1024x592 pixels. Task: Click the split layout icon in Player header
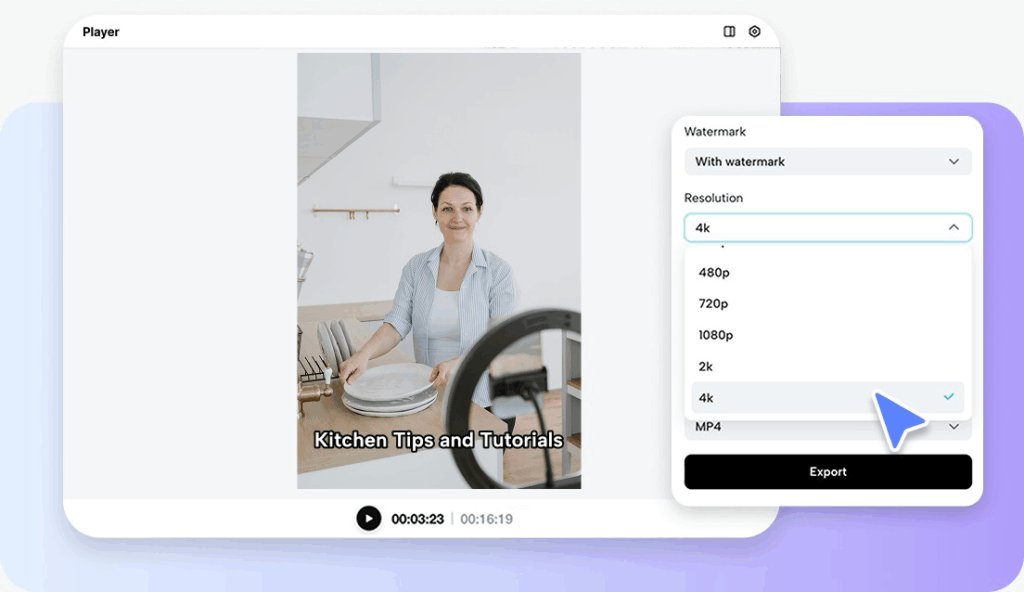[x=729, y=32]
